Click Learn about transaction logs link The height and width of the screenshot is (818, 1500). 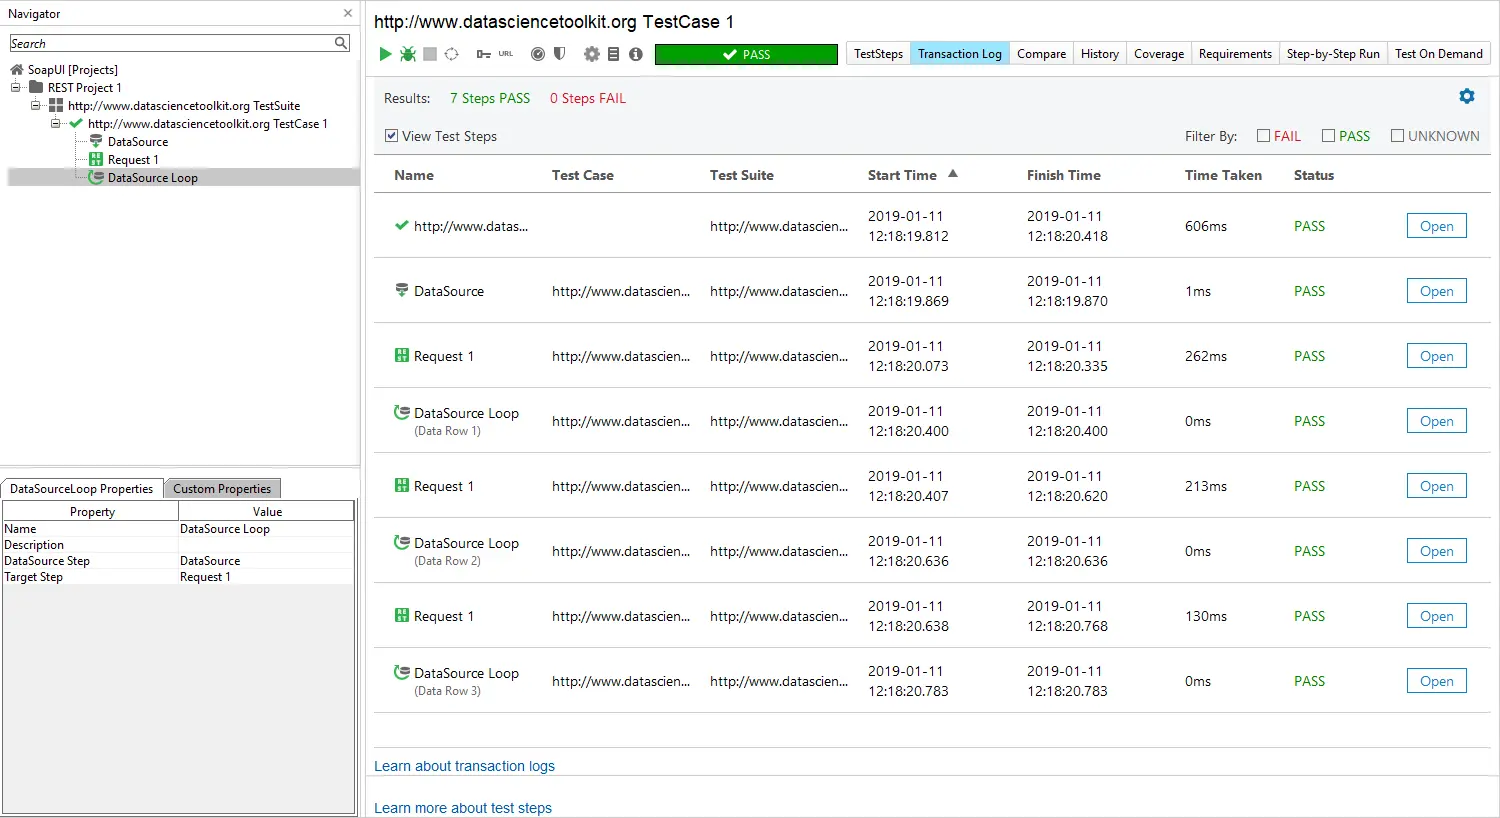[464, 765]
